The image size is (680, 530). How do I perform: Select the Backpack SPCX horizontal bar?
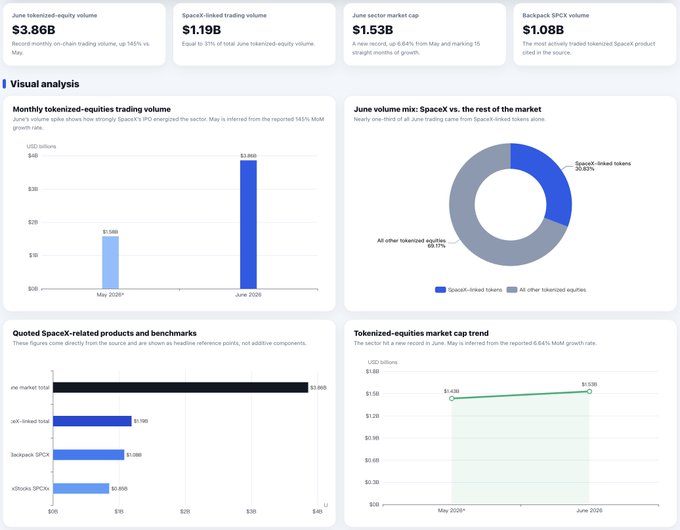(x=88, y=455)
